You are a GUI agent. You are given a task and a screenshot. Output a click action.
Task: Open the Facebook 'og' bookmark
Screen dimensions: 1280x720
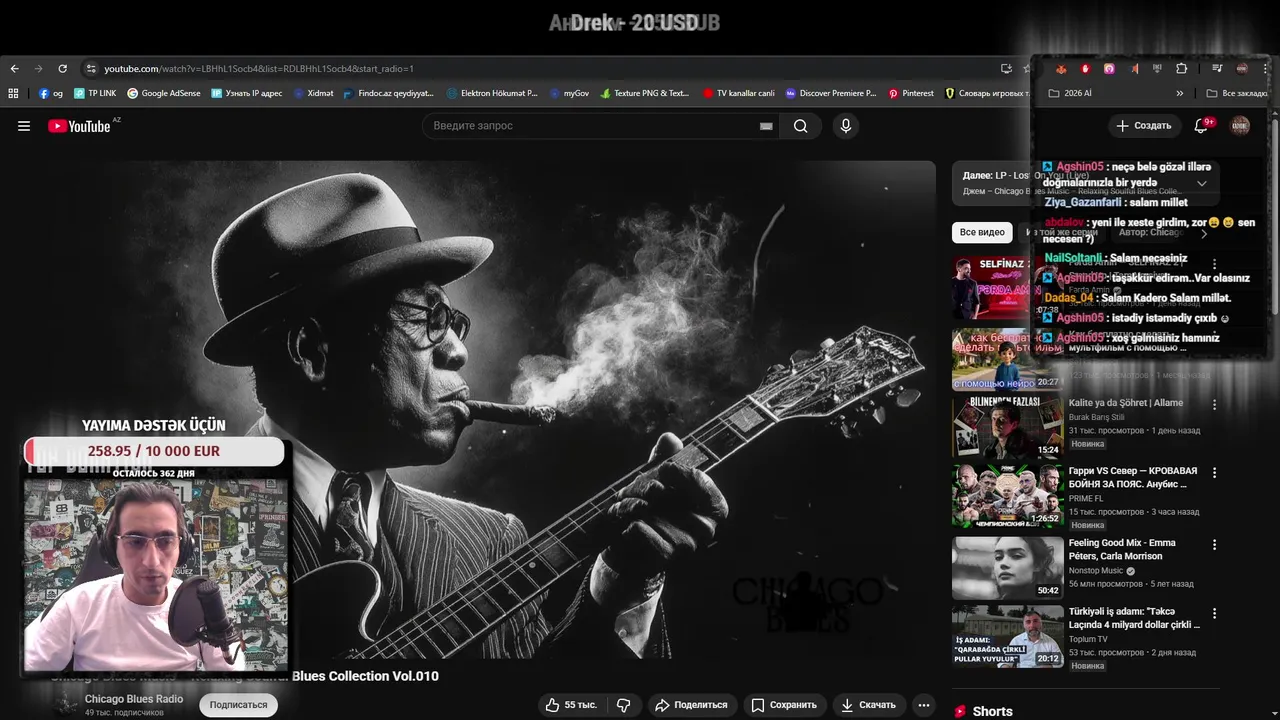[x=51, y=93]
